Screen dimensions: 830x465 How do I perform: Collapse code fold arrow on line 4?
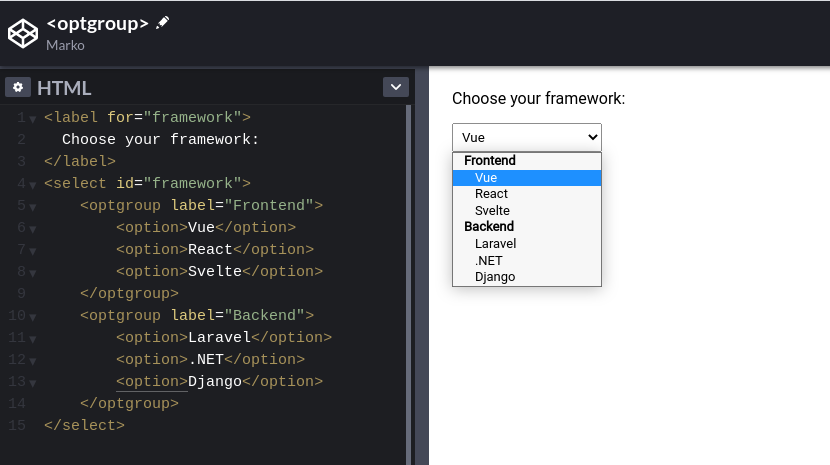(x=33, y=185)
